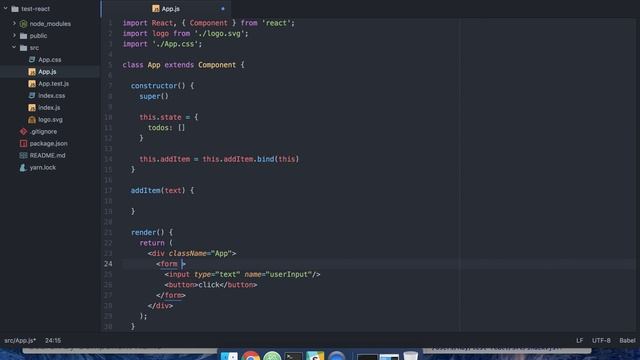The image size is (640, 360).
Task: Click the public folder icon
Action: point(24,36)
